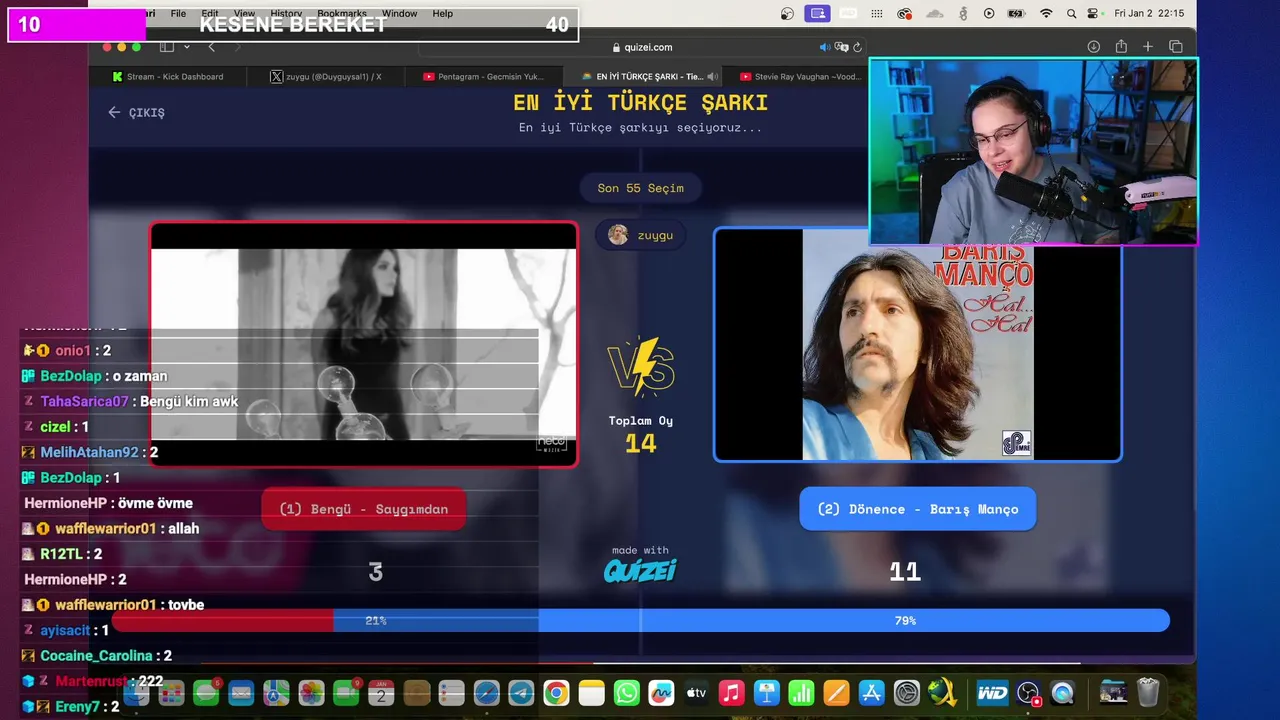Launch Keynote from the dock
The width and height of the screenshot is (1280, 720).
767,693
